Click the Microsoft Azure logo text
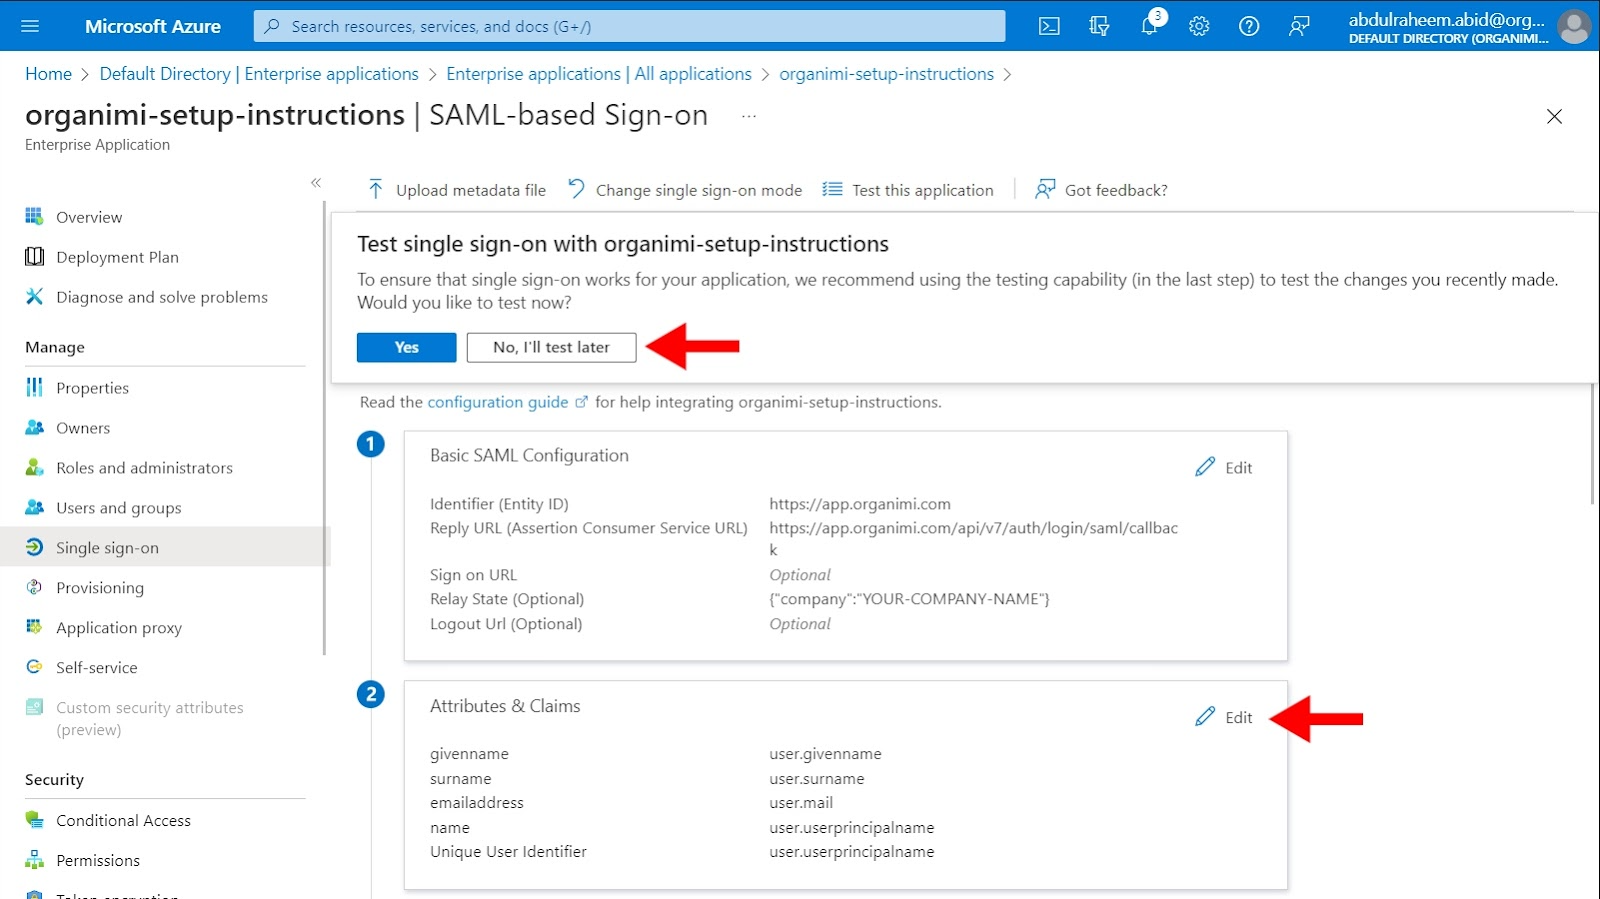The image size is (1600, 899). (153, 26)
